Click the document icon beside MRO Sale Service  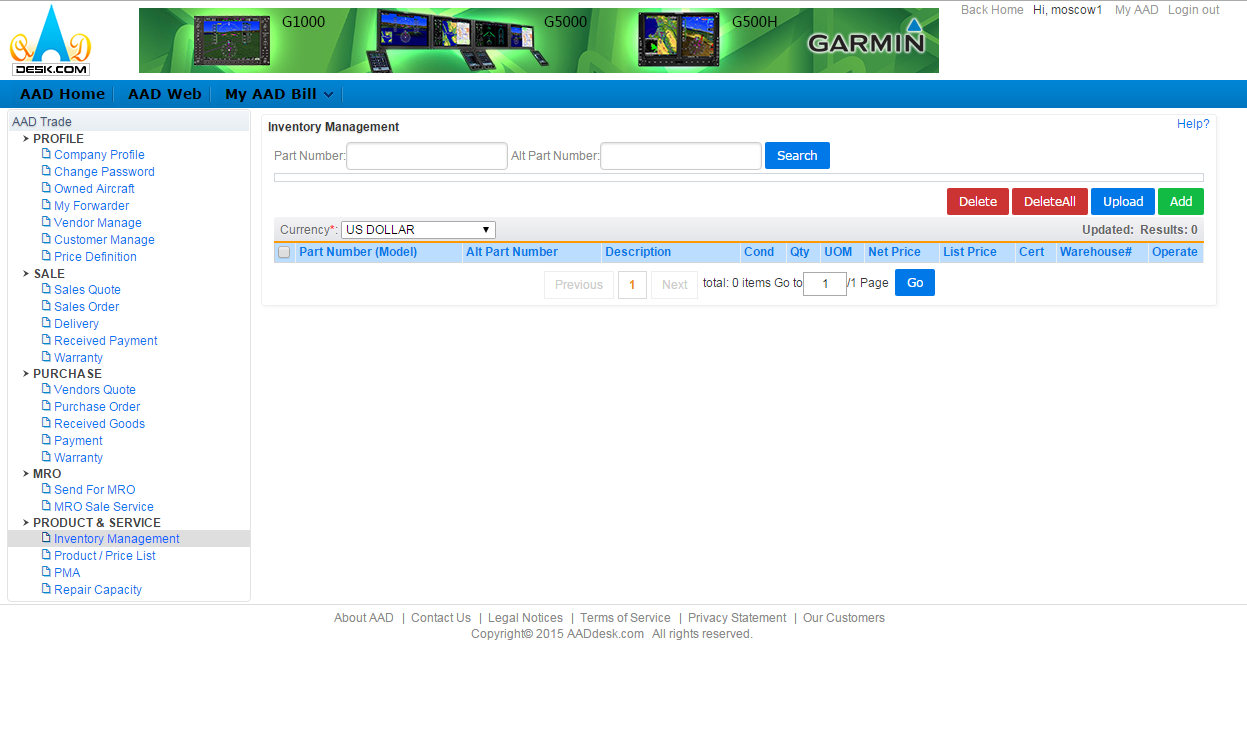click(46, 506)
